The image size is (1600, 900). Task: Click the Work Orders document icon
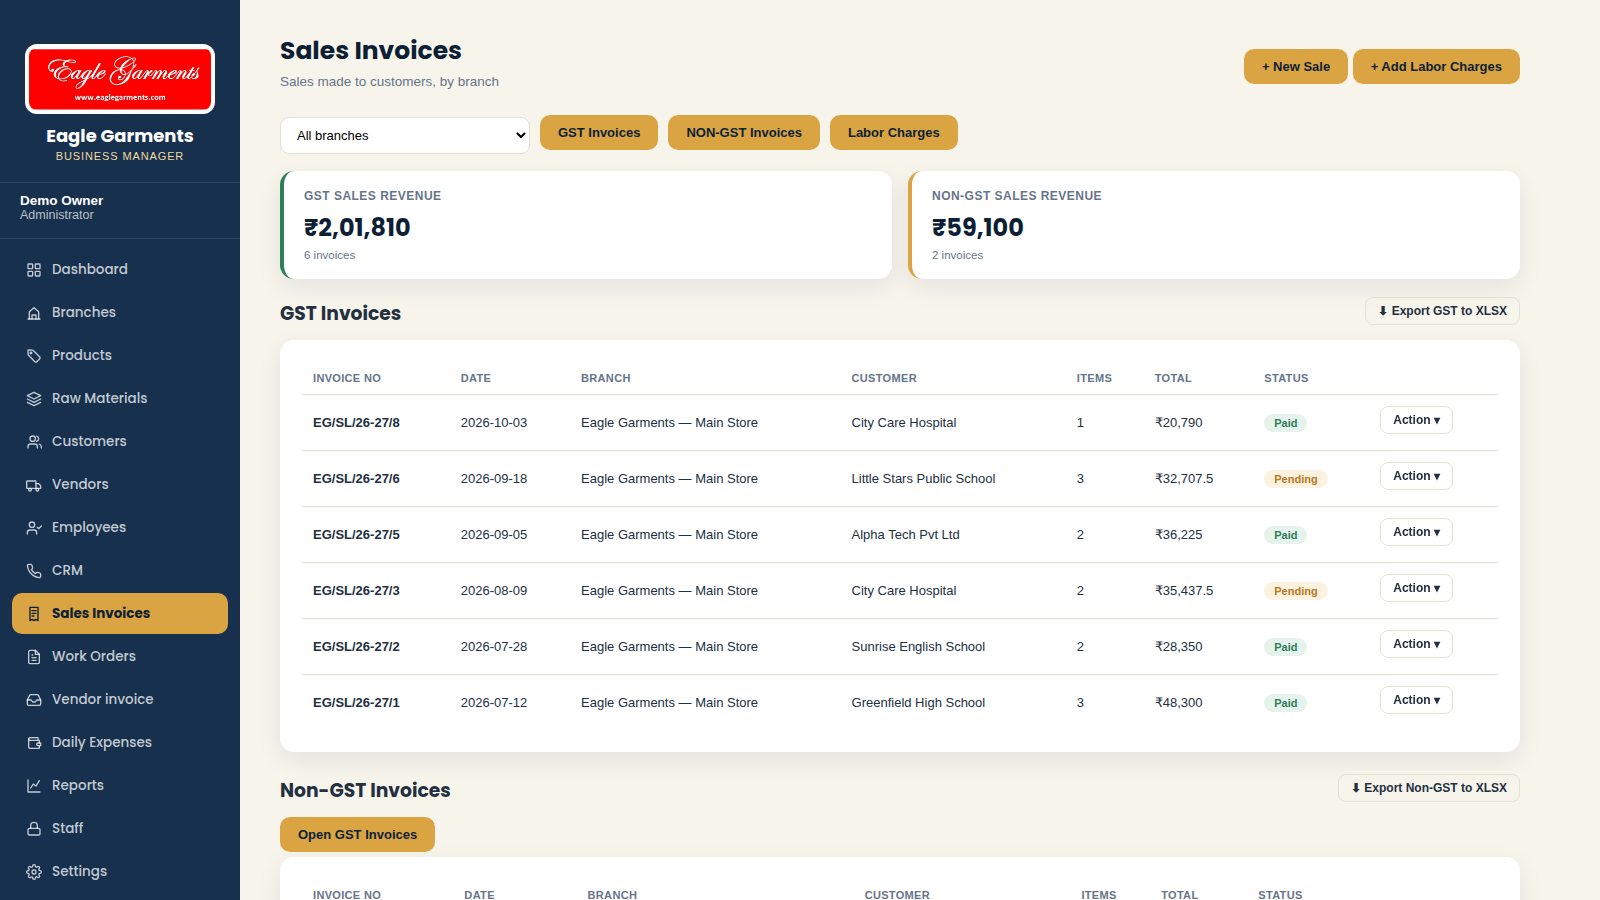34,657
